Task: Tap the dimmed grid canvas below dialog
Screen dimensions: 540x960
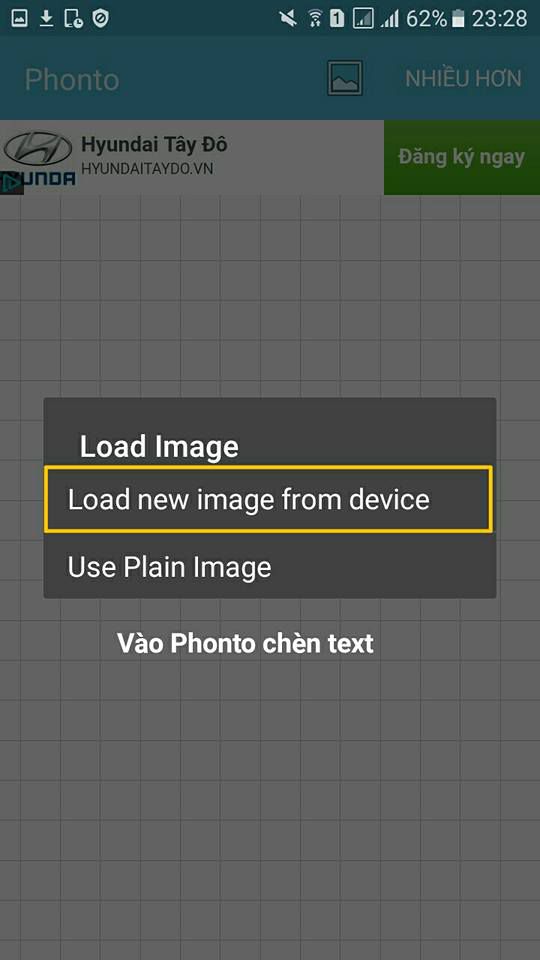Action: click(269, 796)
